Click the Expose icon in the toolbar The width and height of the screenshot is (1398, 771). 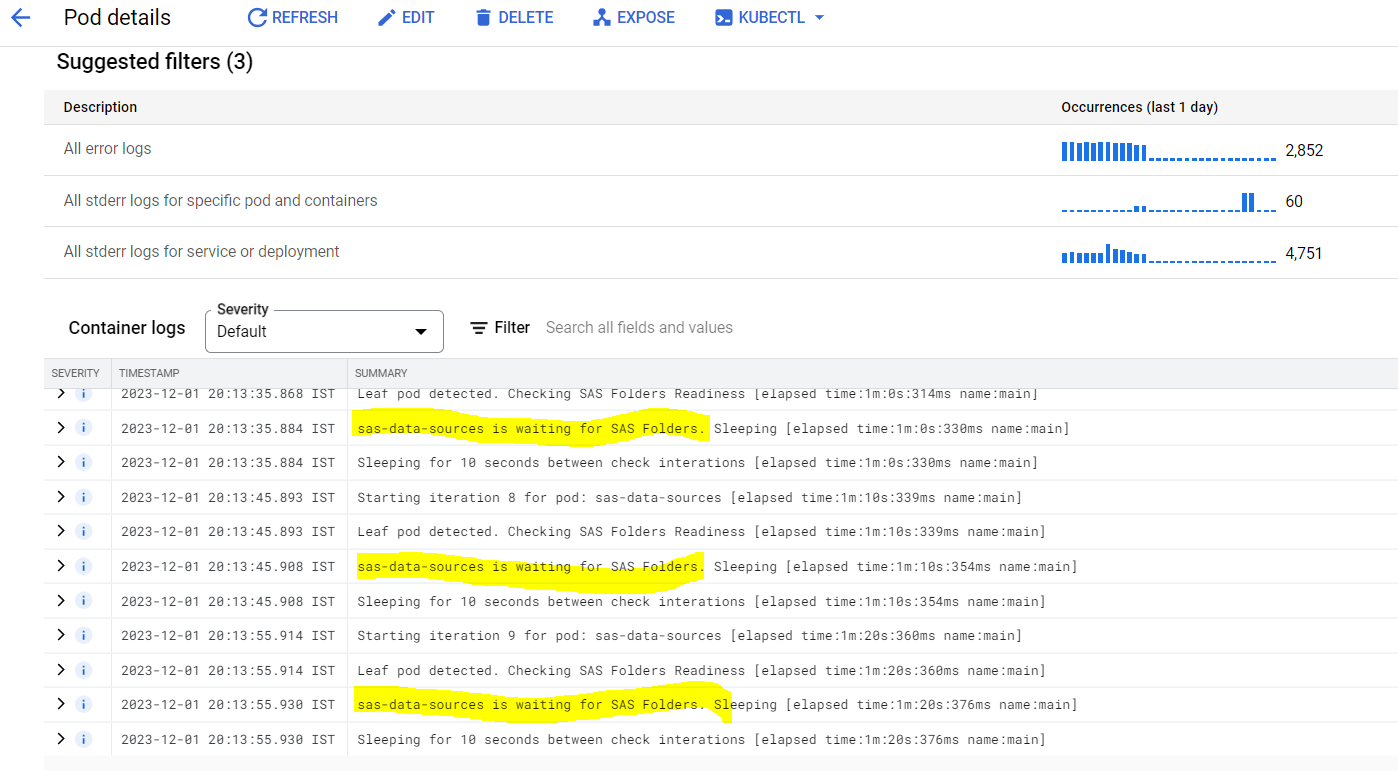(x=601, y=17)
